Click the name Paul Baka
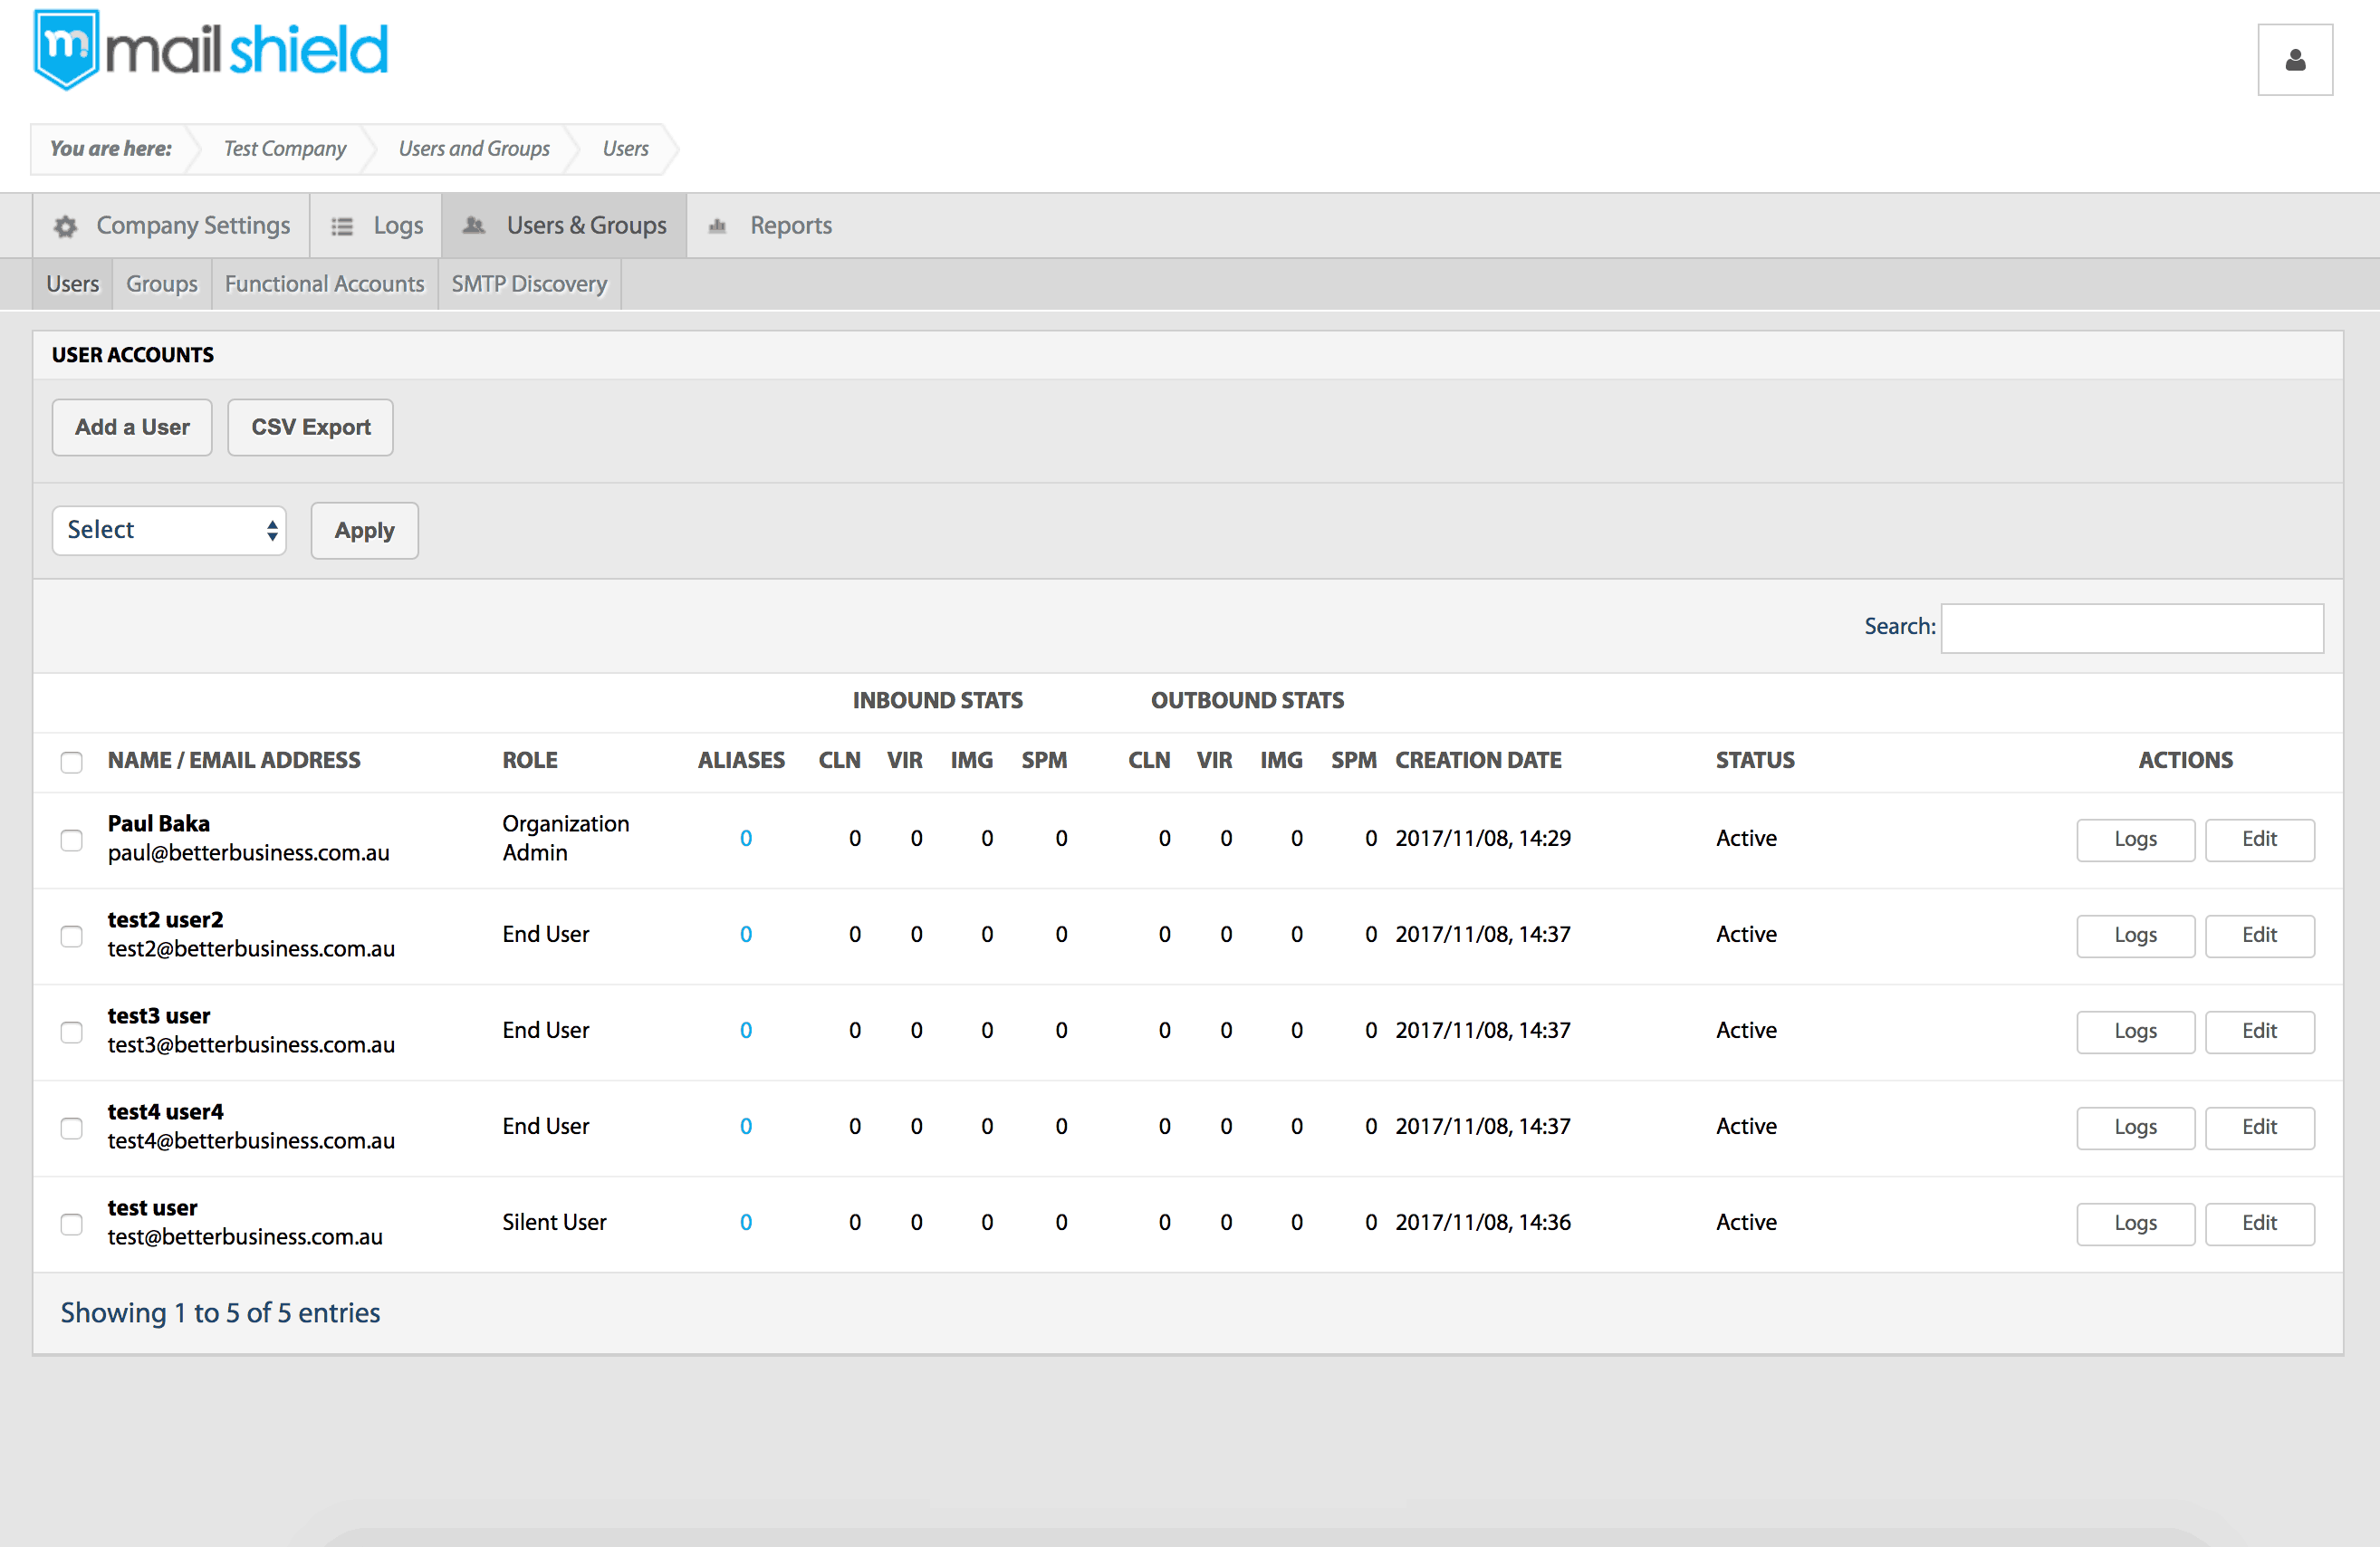The width and height of the screenshot is (2380, 1547). [x=159, y=824]
